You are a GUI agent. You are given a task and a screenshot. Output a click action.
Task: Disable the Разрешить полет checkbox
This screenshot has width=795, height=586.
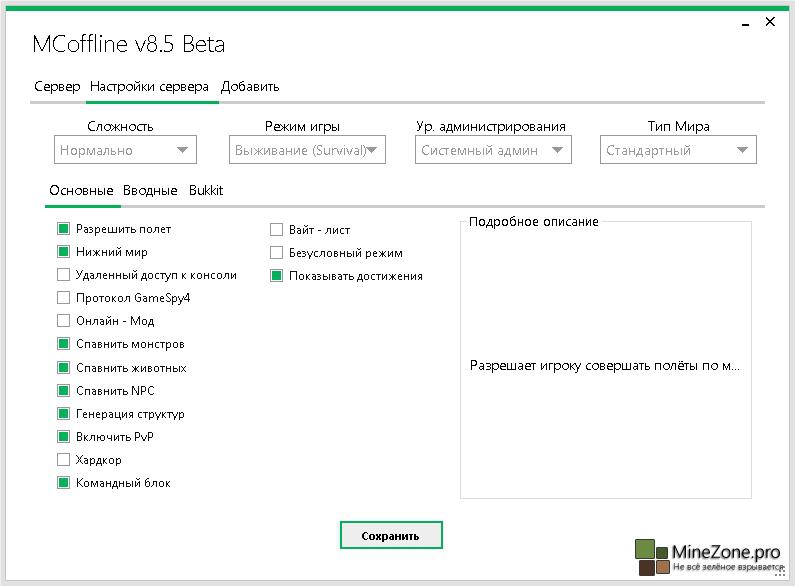coord(64,229)
